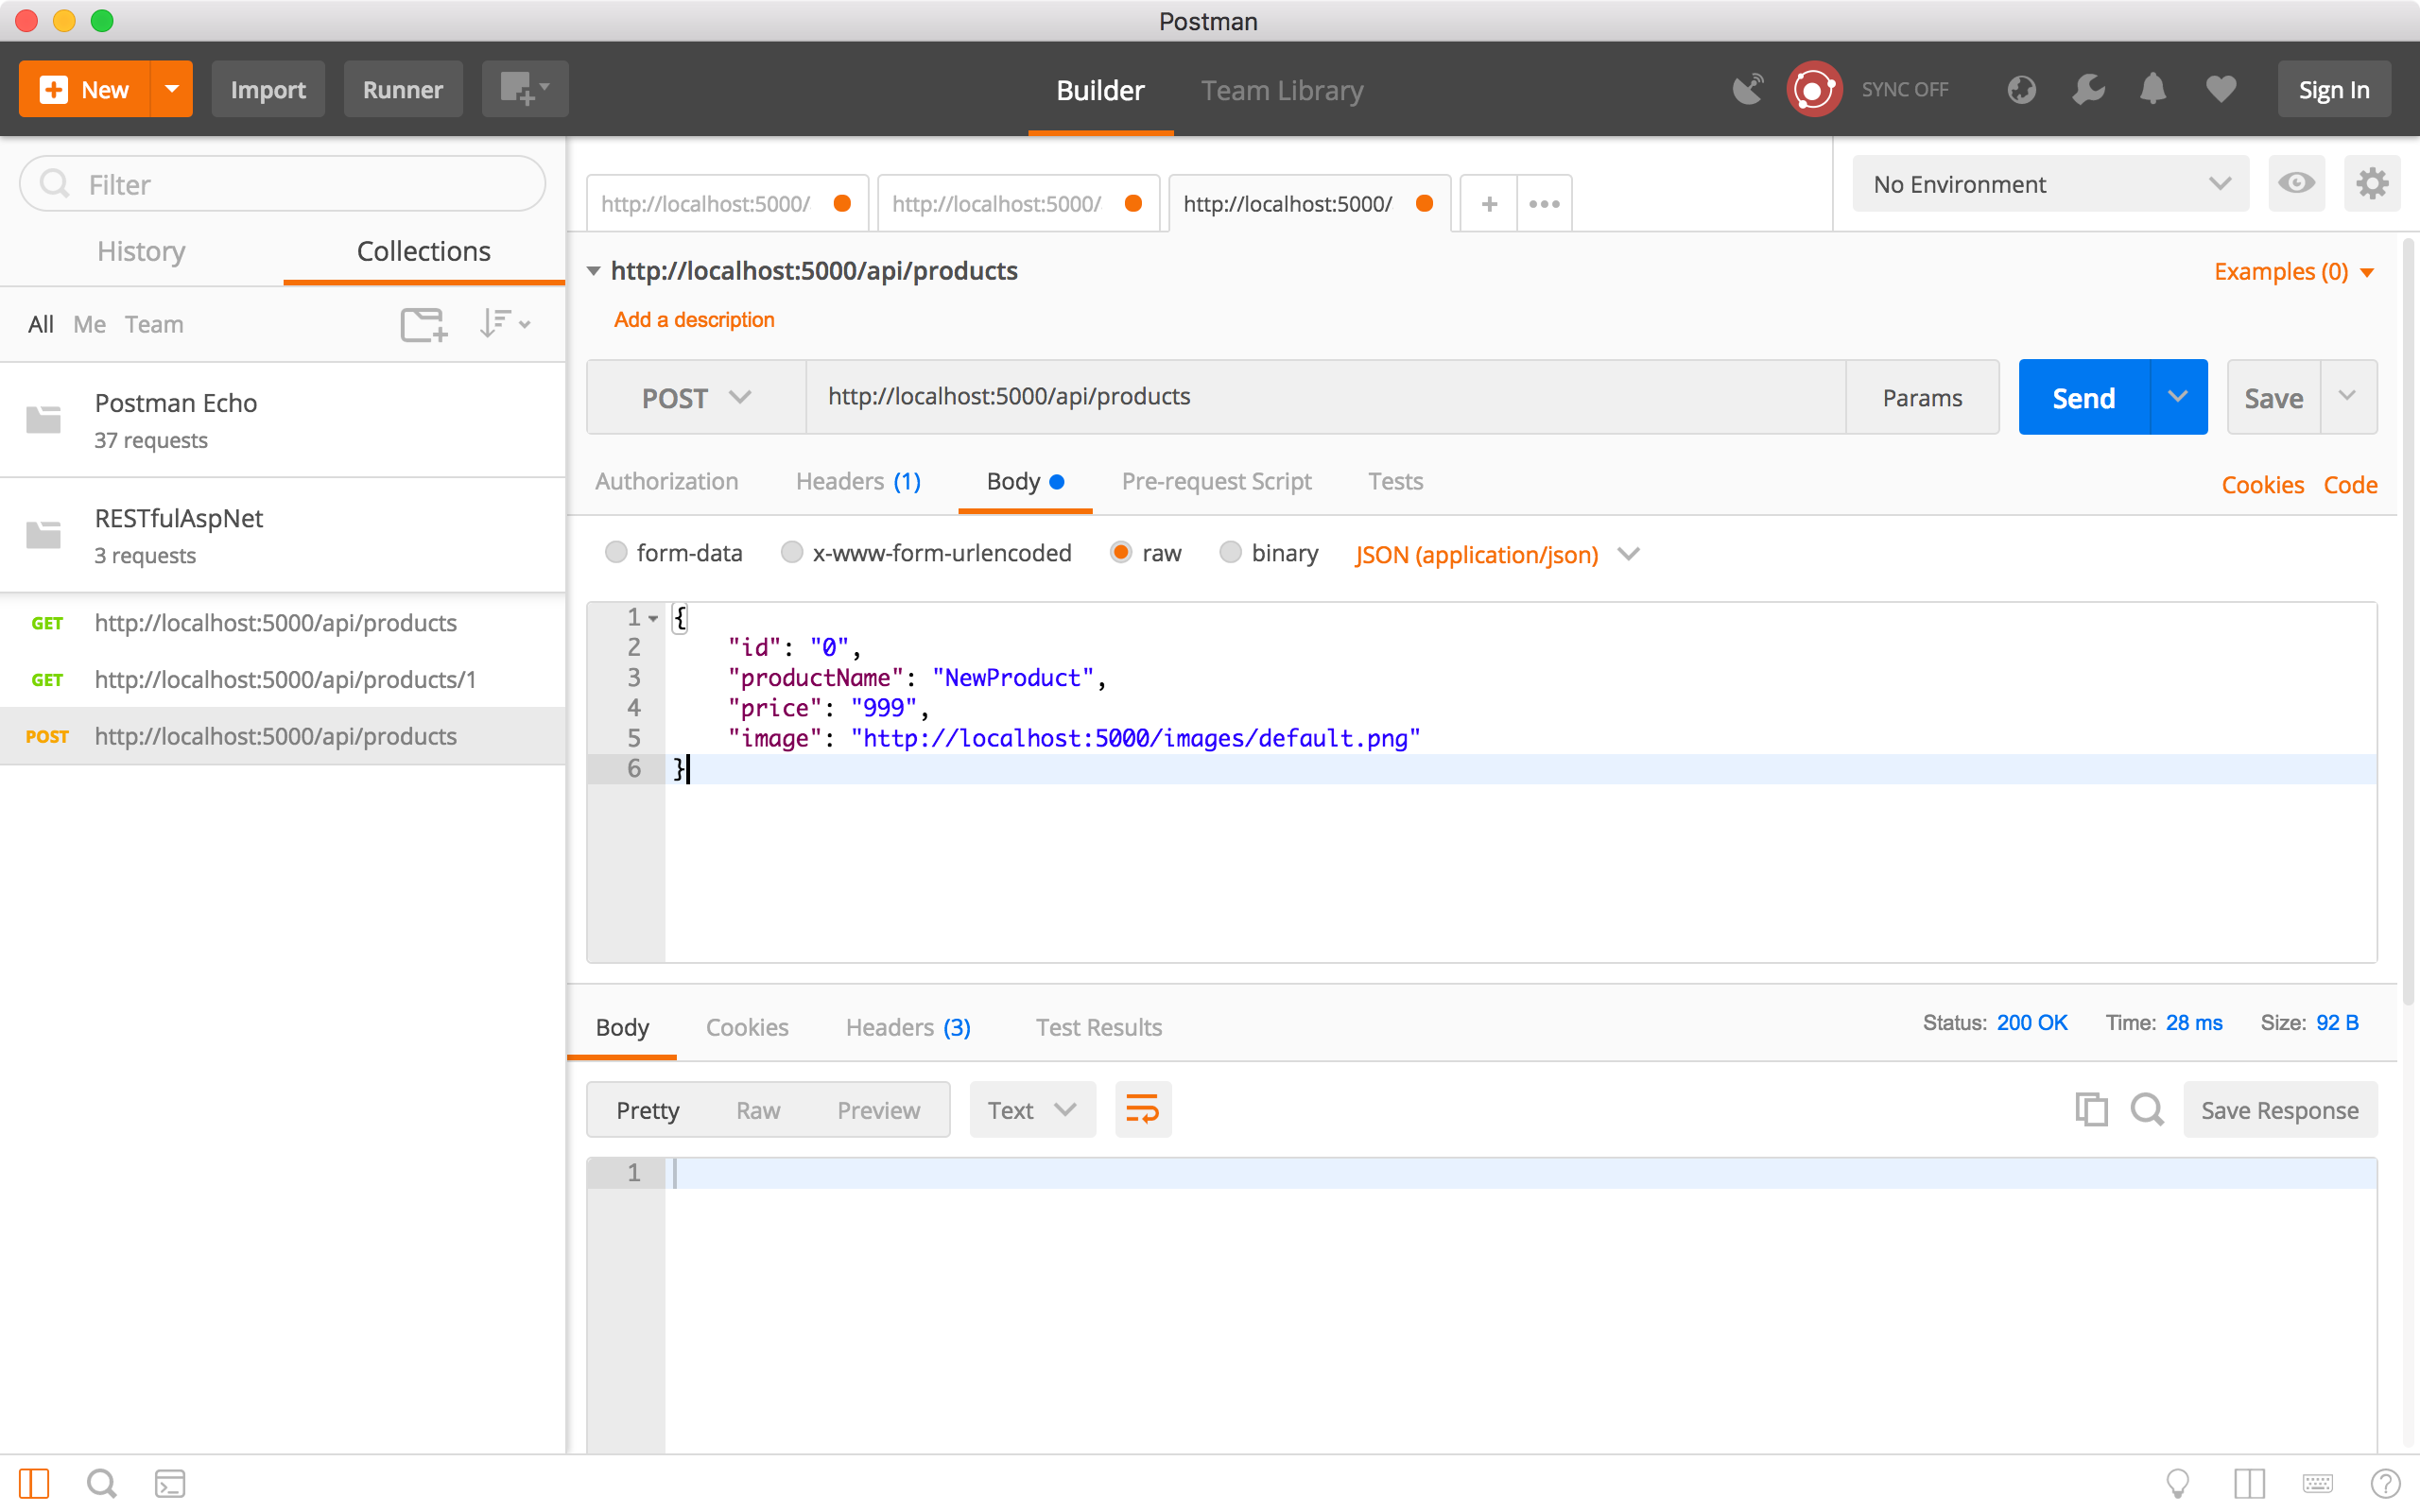
Task: Search within the response body
Action: coord(2147,1110)
